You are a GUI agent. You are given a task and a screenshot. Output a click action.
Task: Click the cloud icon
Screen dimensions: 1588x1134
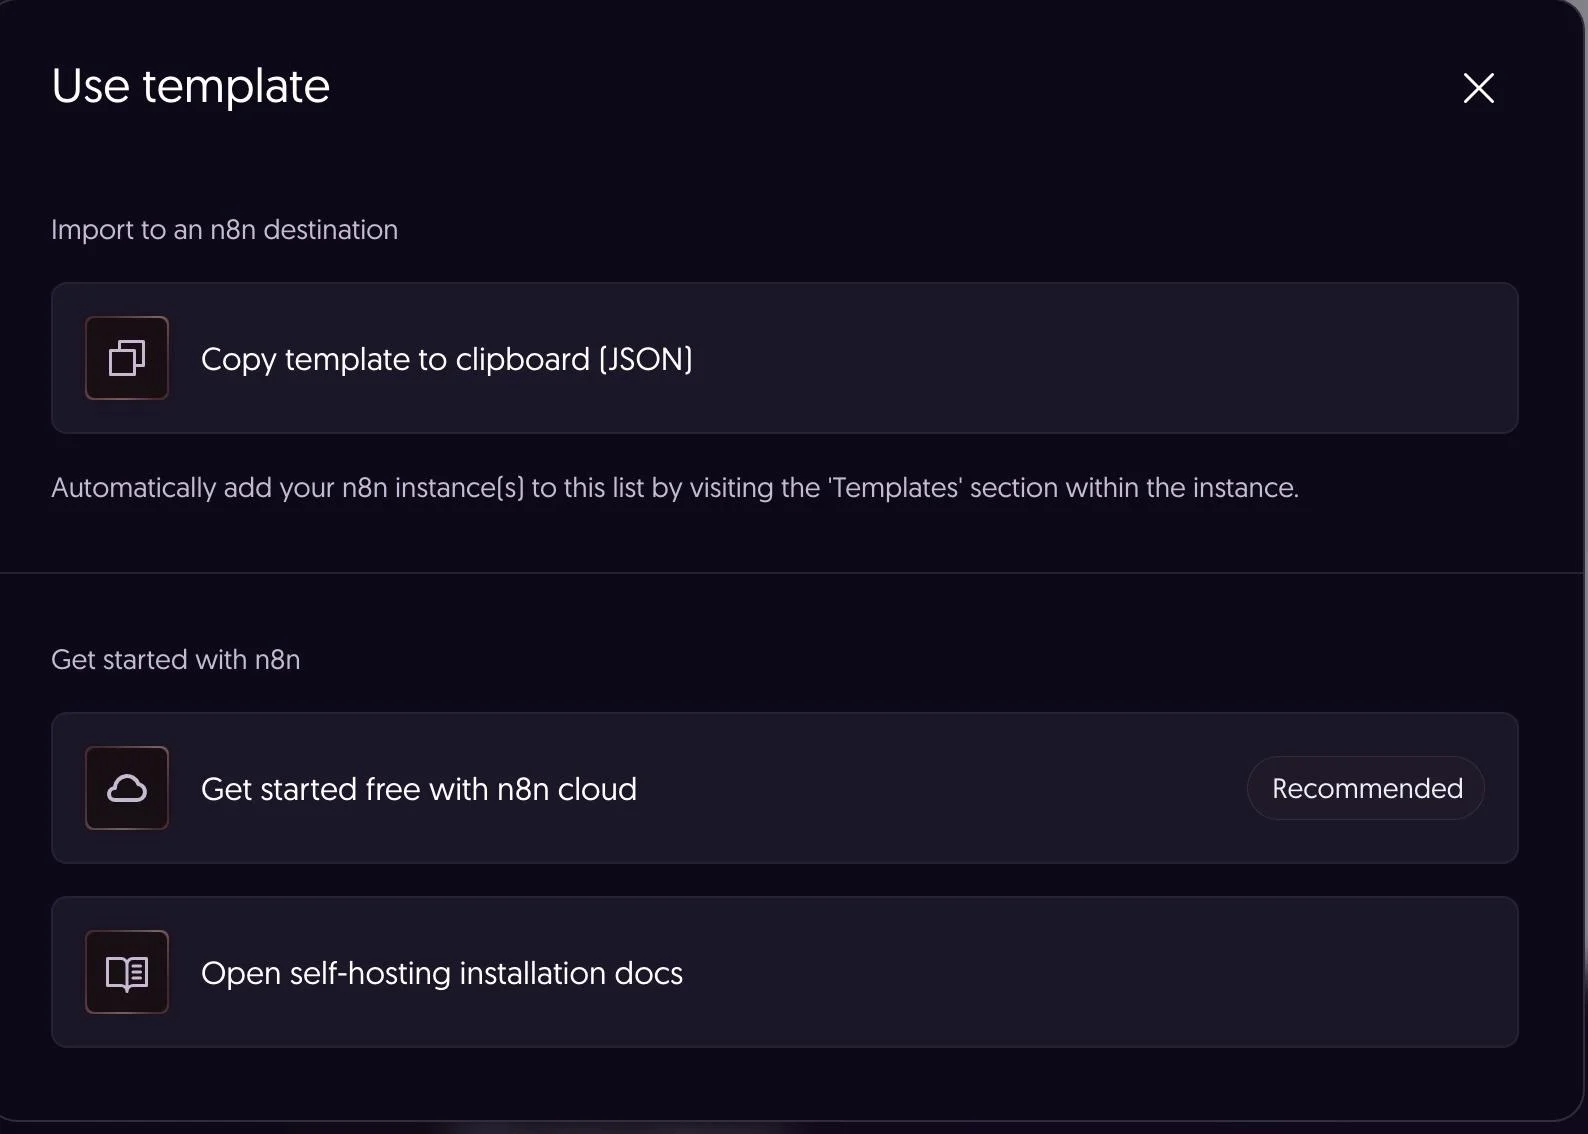click(127, 788)
